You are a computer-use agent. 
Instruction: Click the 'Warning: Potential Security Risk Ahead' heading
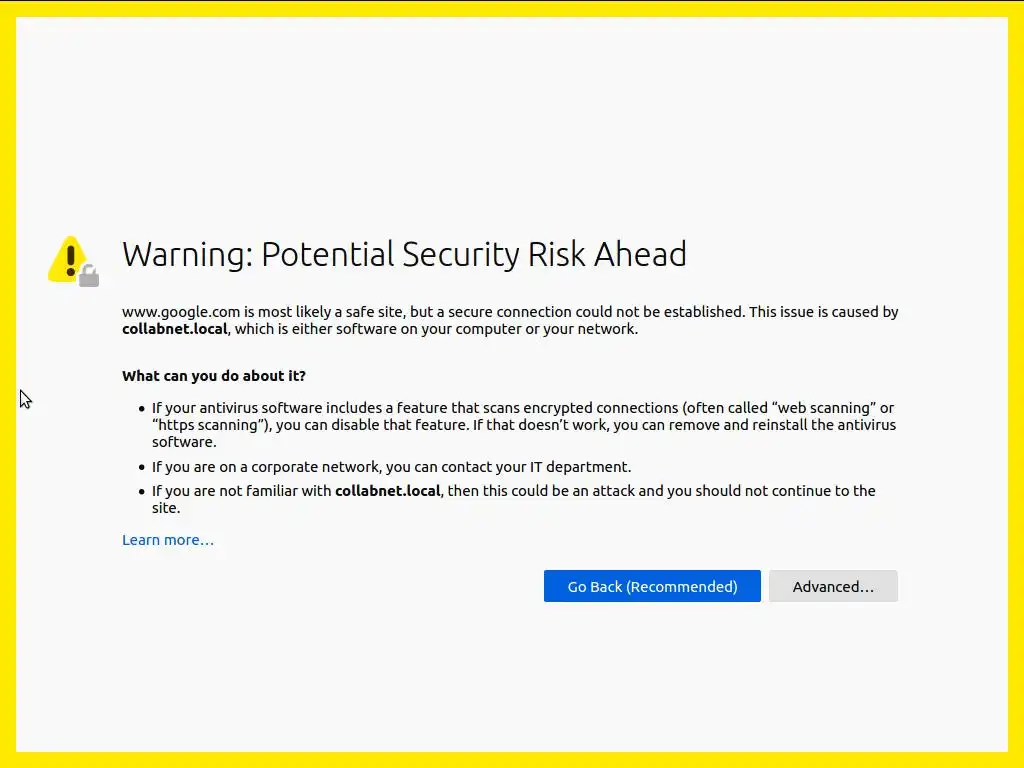point(404,254)
